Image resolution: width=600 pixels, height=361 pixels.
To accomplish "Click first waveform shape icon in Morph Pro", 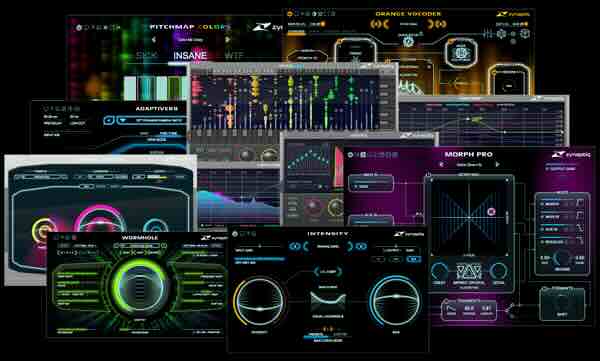I will tap(580, 203).
